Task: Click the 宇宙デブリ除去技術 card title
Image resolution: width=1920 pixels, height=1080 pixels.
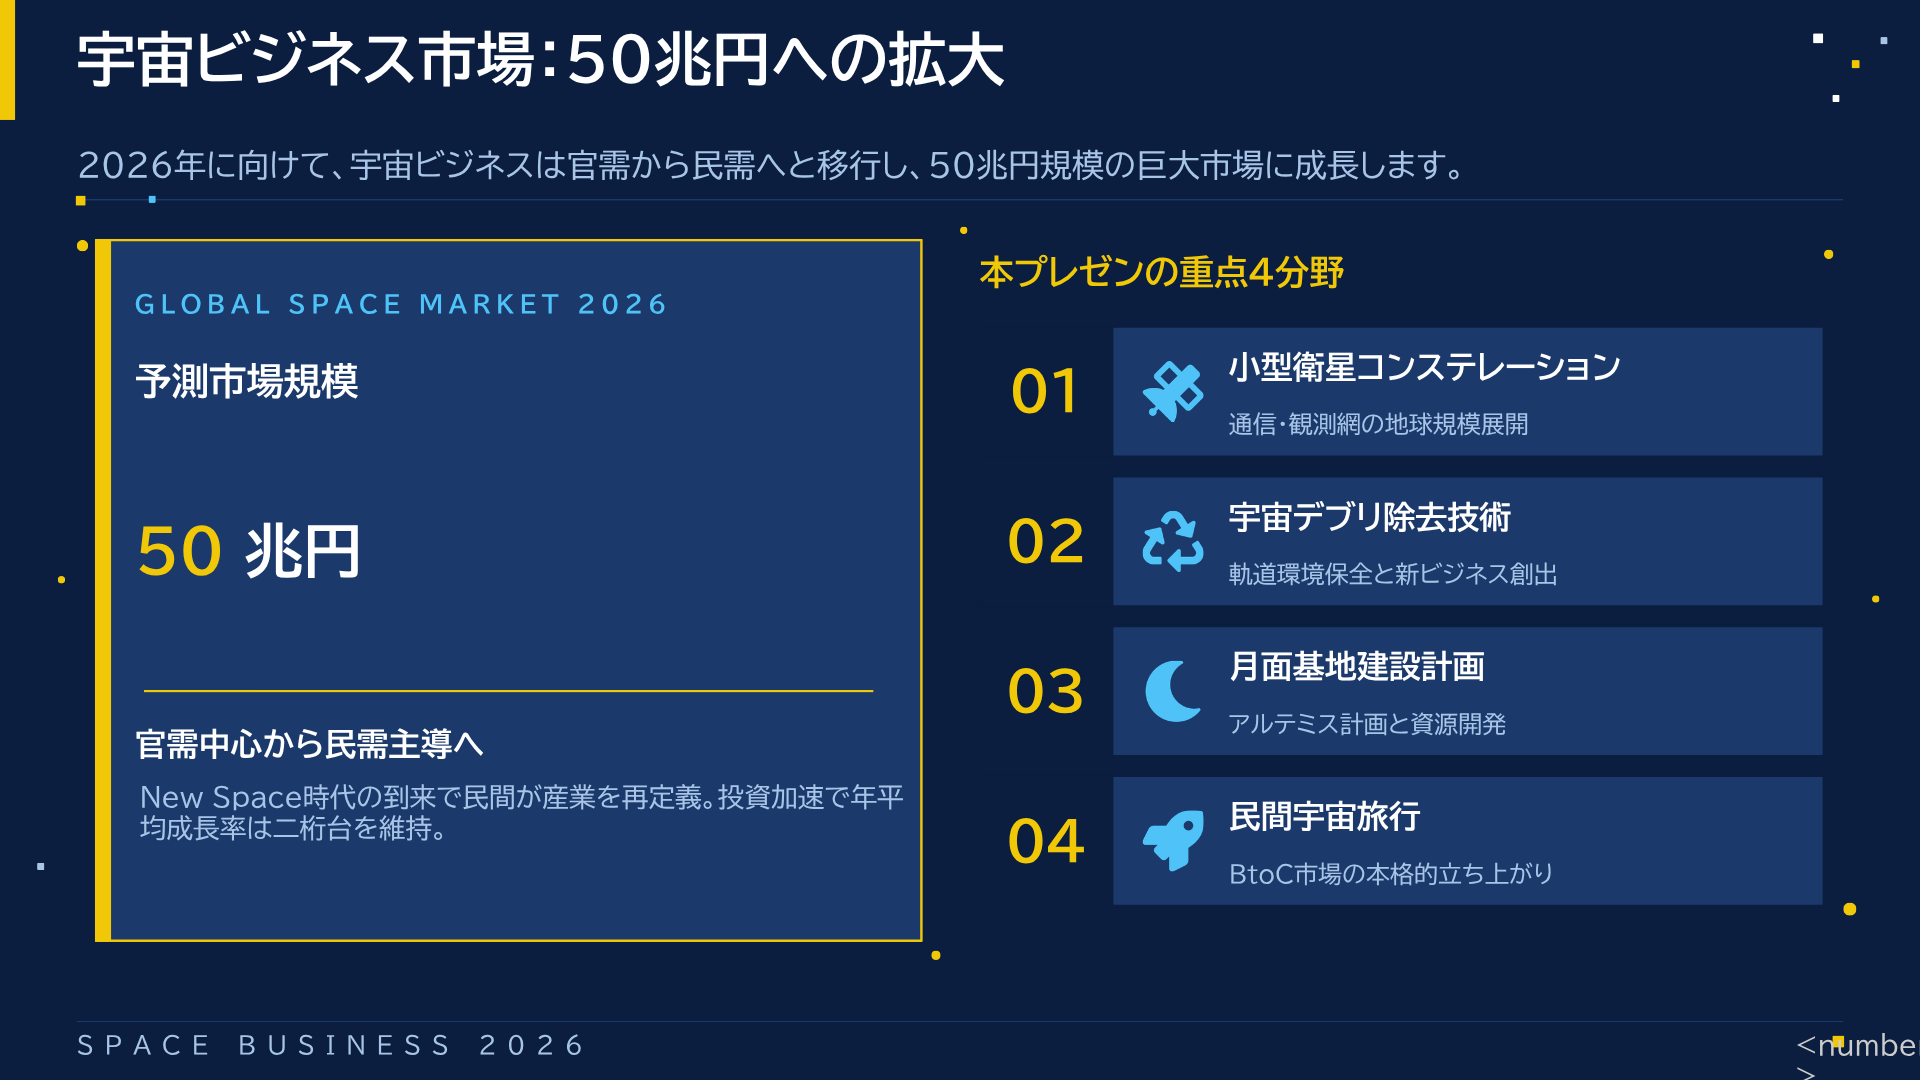Action: pos(1369,517)
